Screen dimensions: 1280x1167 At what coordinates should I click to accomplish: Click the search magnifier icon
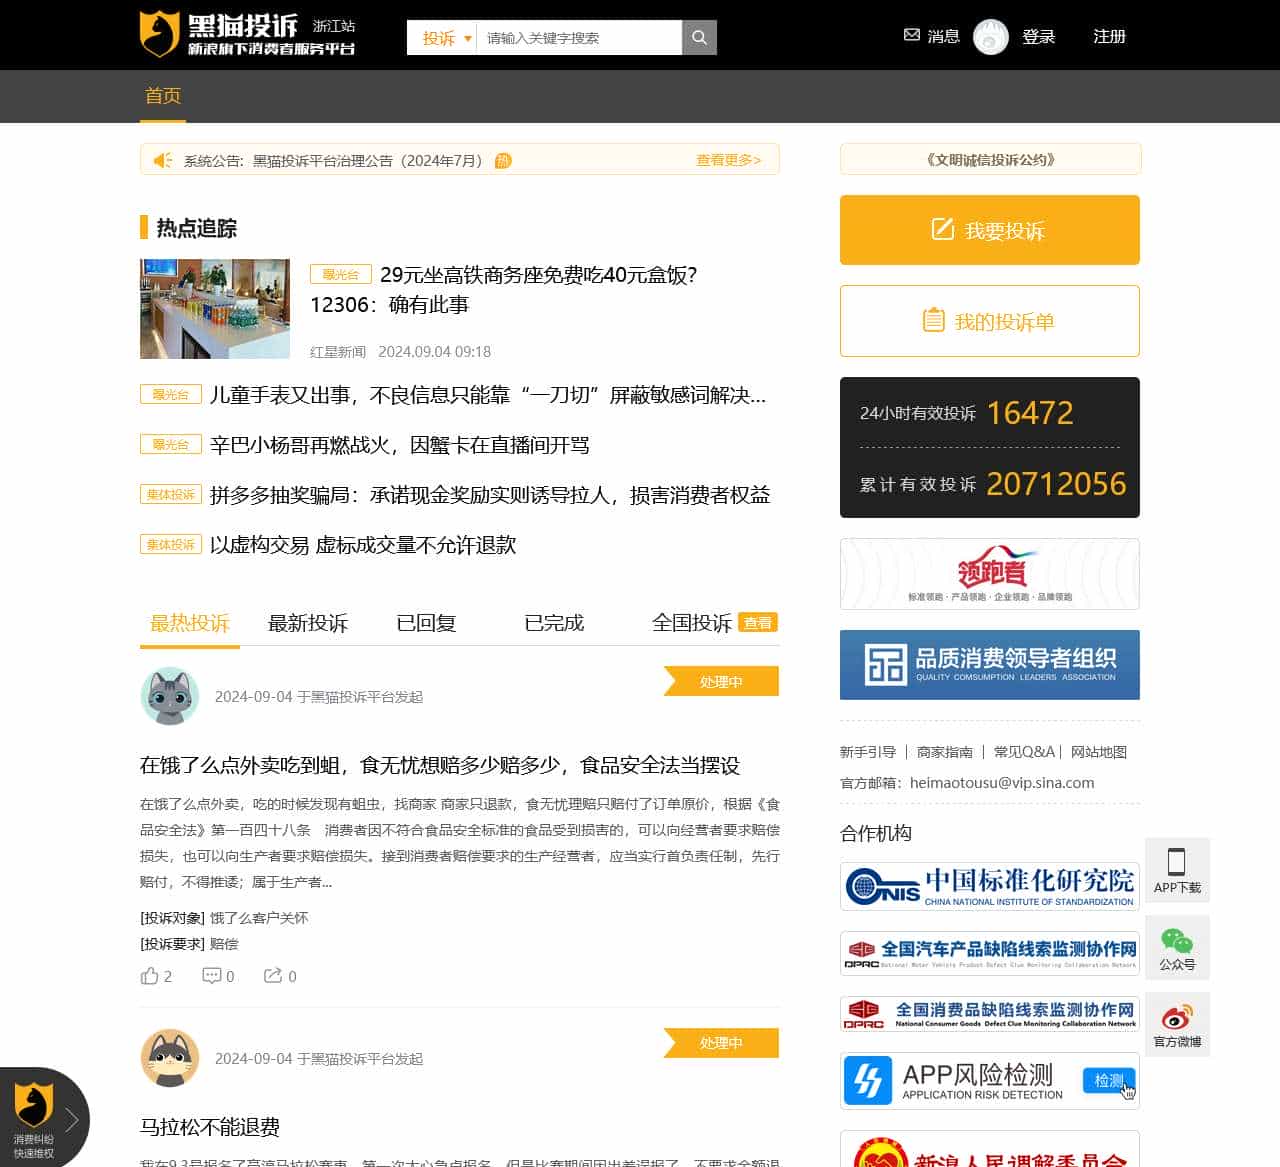click(698, 36)
